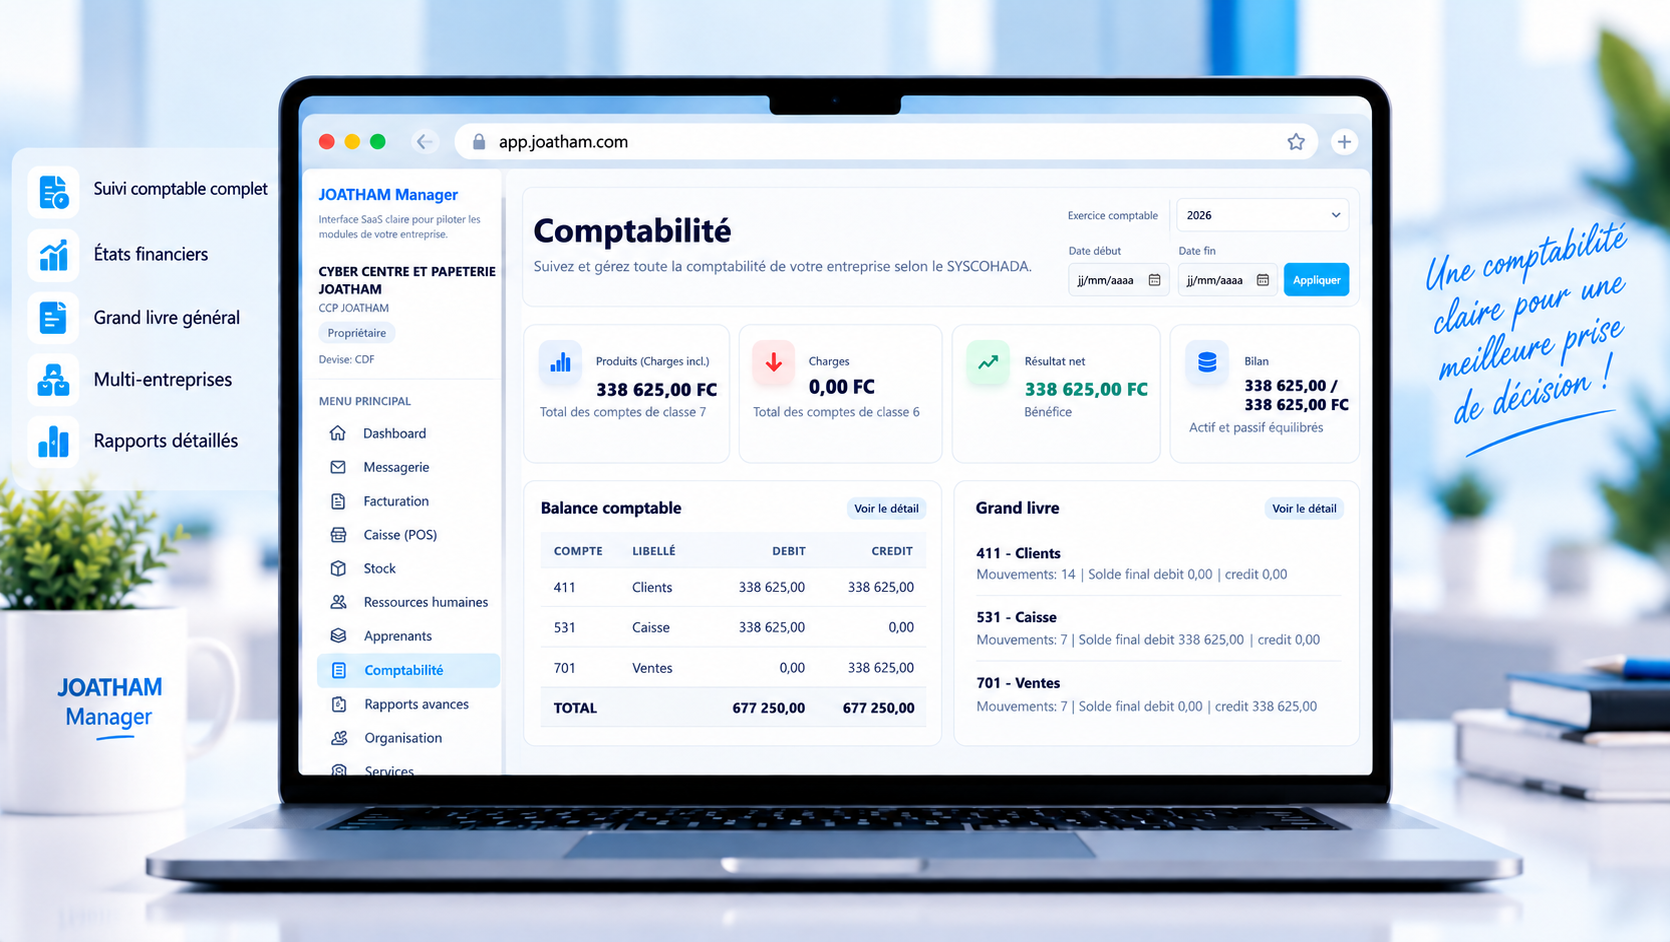Open Caisse (POS) module

[x=408, y=535]
